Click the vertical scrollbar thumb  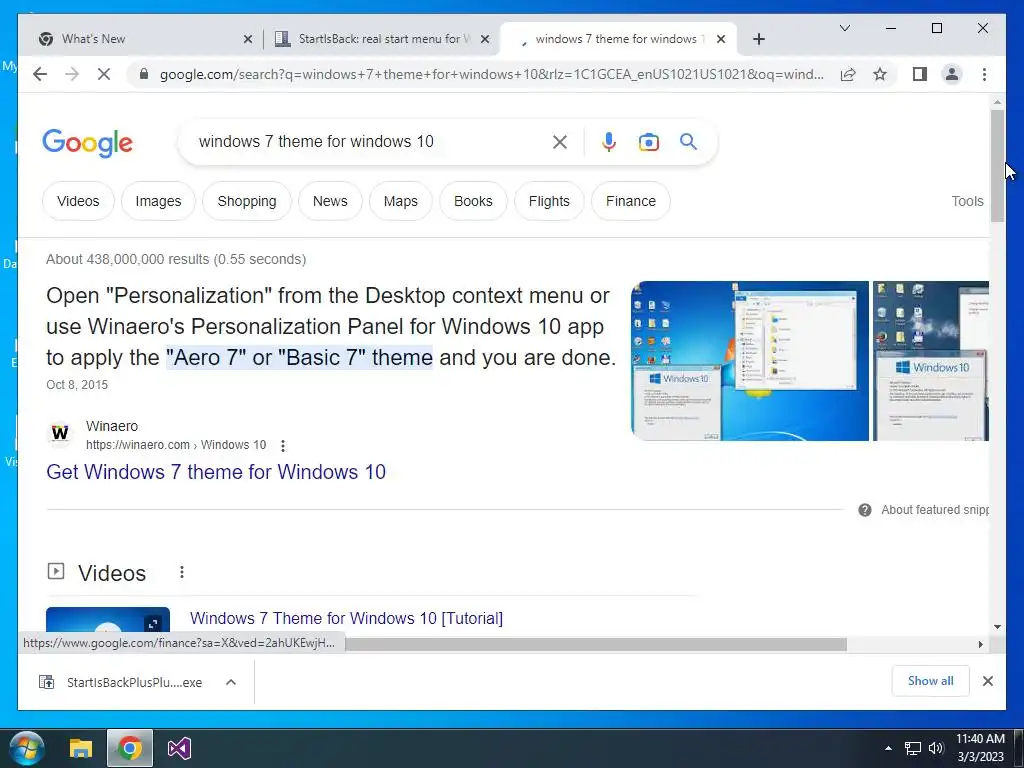tap(997, 166)
